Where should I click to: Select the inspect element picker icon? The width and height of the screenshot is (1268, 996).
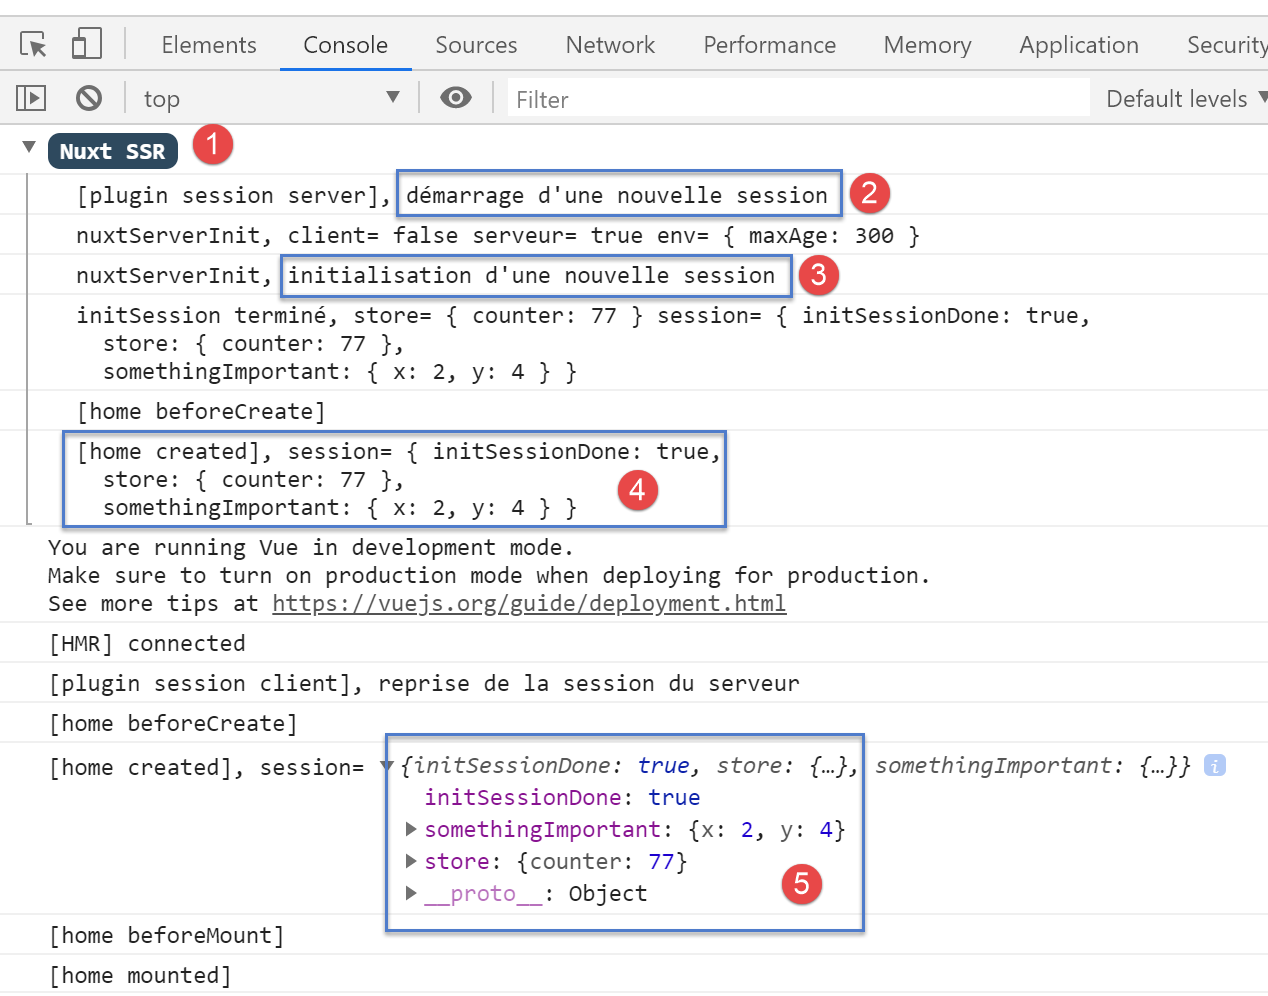tap(33, 45)
